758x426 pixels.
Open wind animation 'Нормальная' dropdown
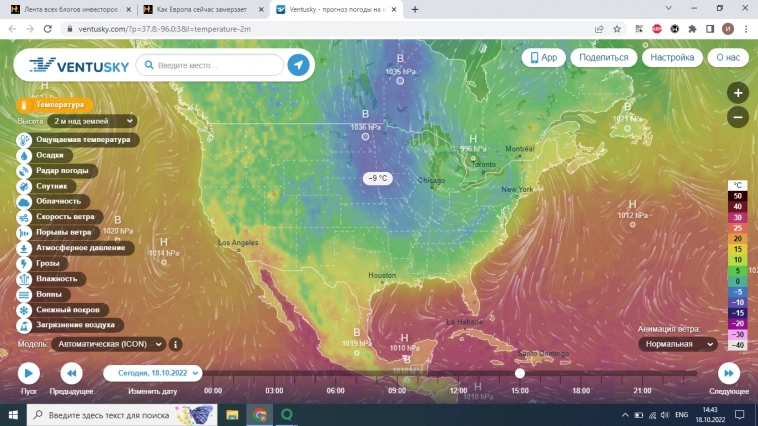click(x=678, y=344)
